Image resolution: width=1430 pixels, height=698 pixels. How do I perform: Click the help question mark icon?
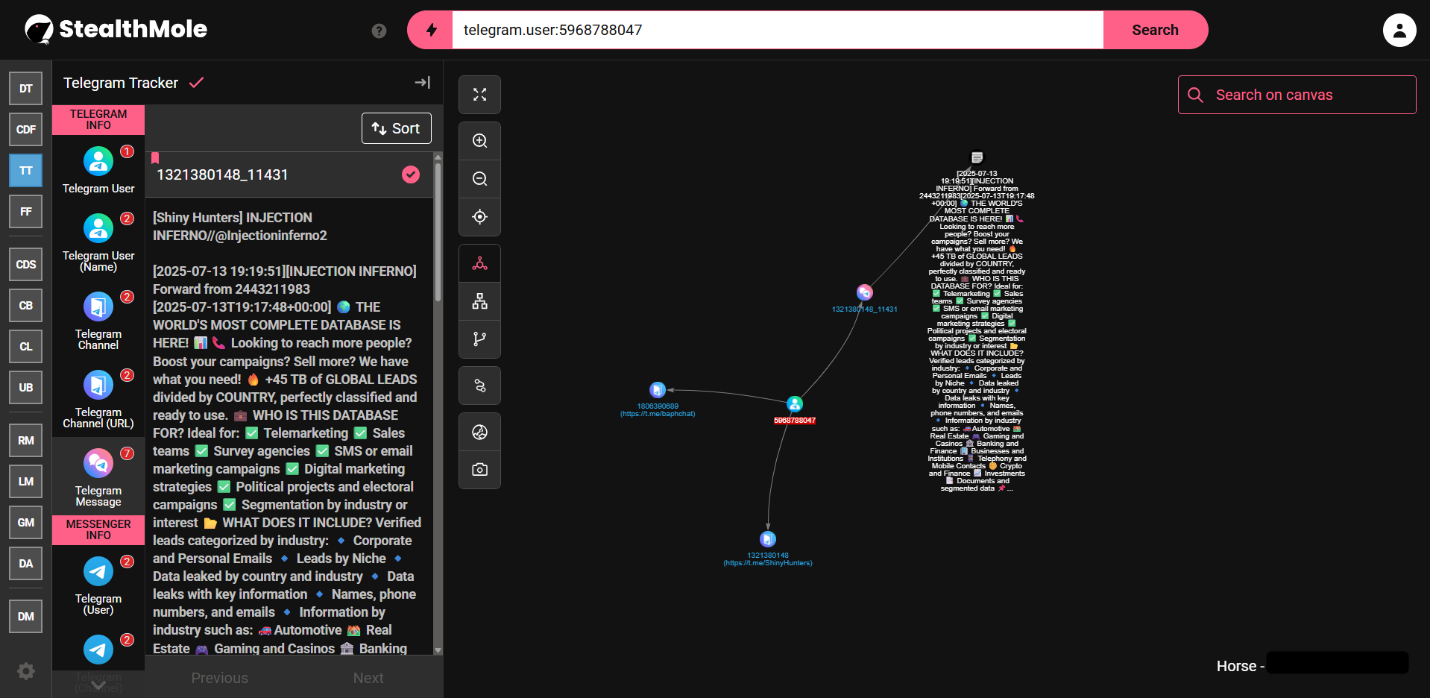[x=379, y=30]
